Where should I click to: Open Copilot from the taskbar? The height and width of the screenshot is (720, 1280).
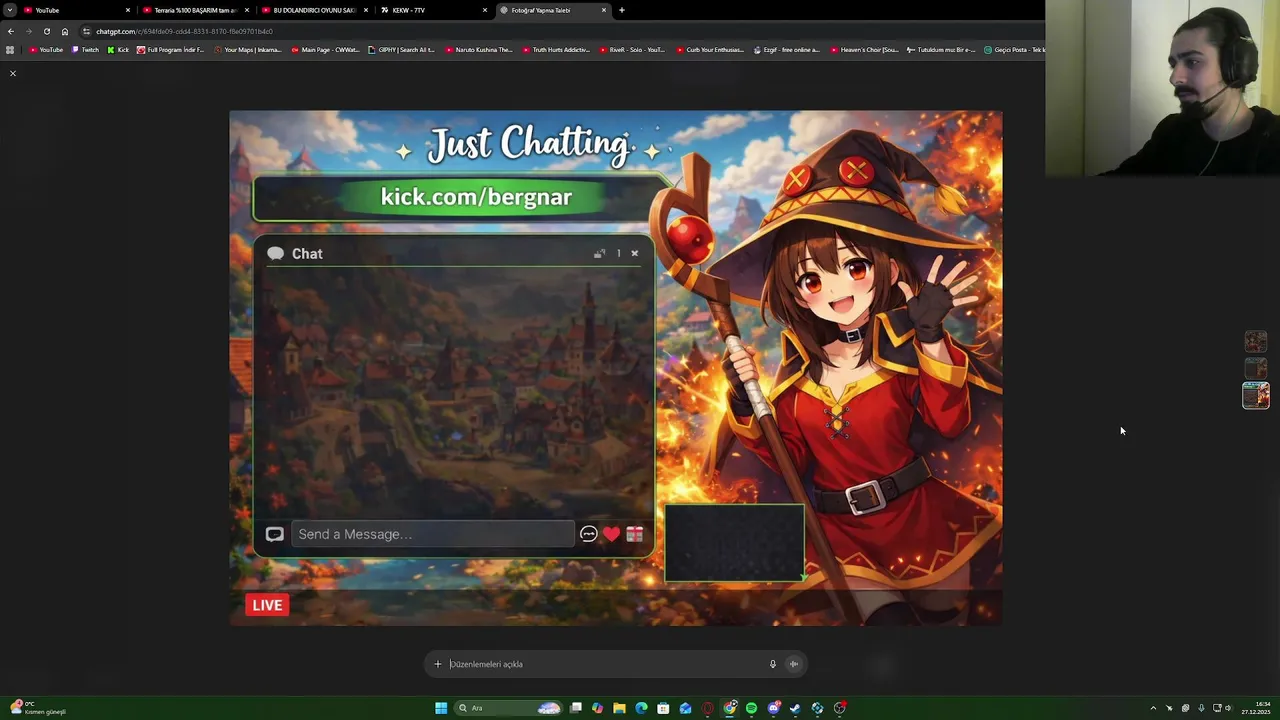tap(597, 708)
